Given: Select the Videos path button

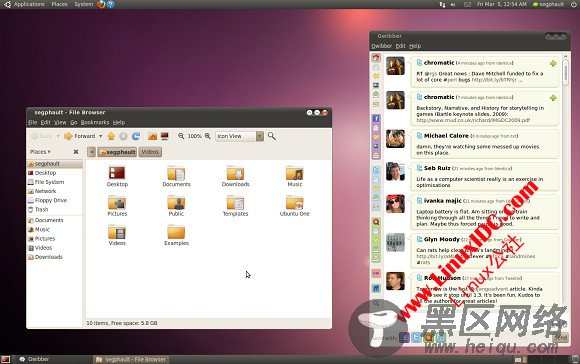Looking at the screenshot, I should point(150,152).
